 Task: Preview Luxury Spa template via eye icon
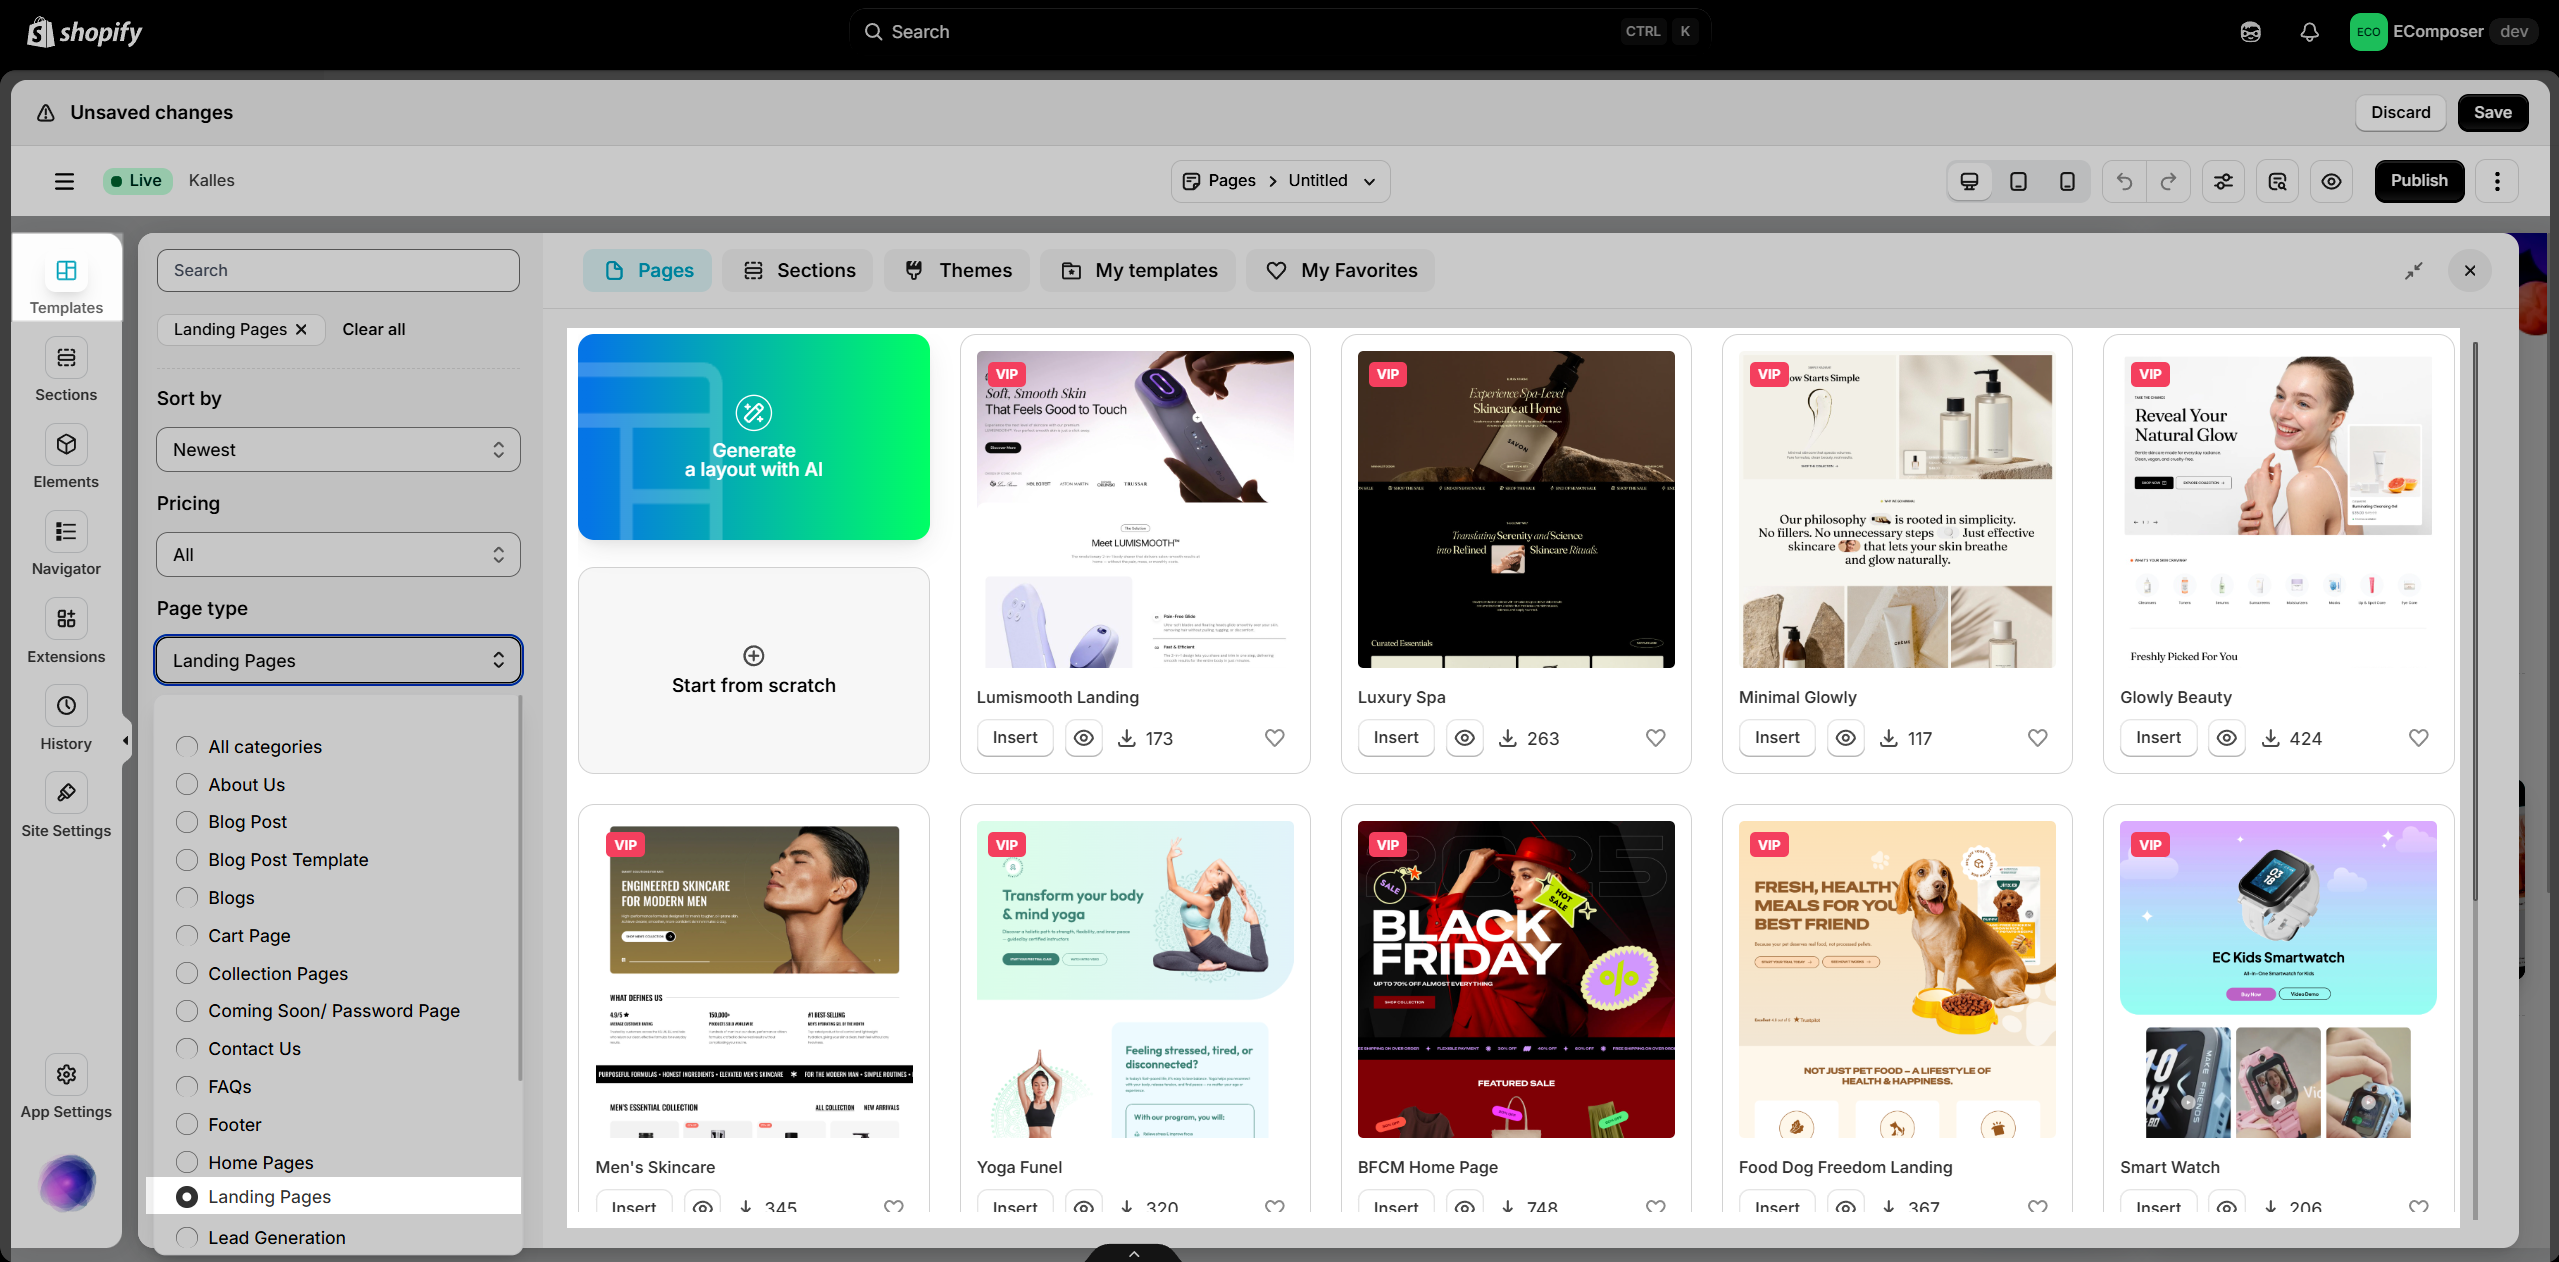1464,738
